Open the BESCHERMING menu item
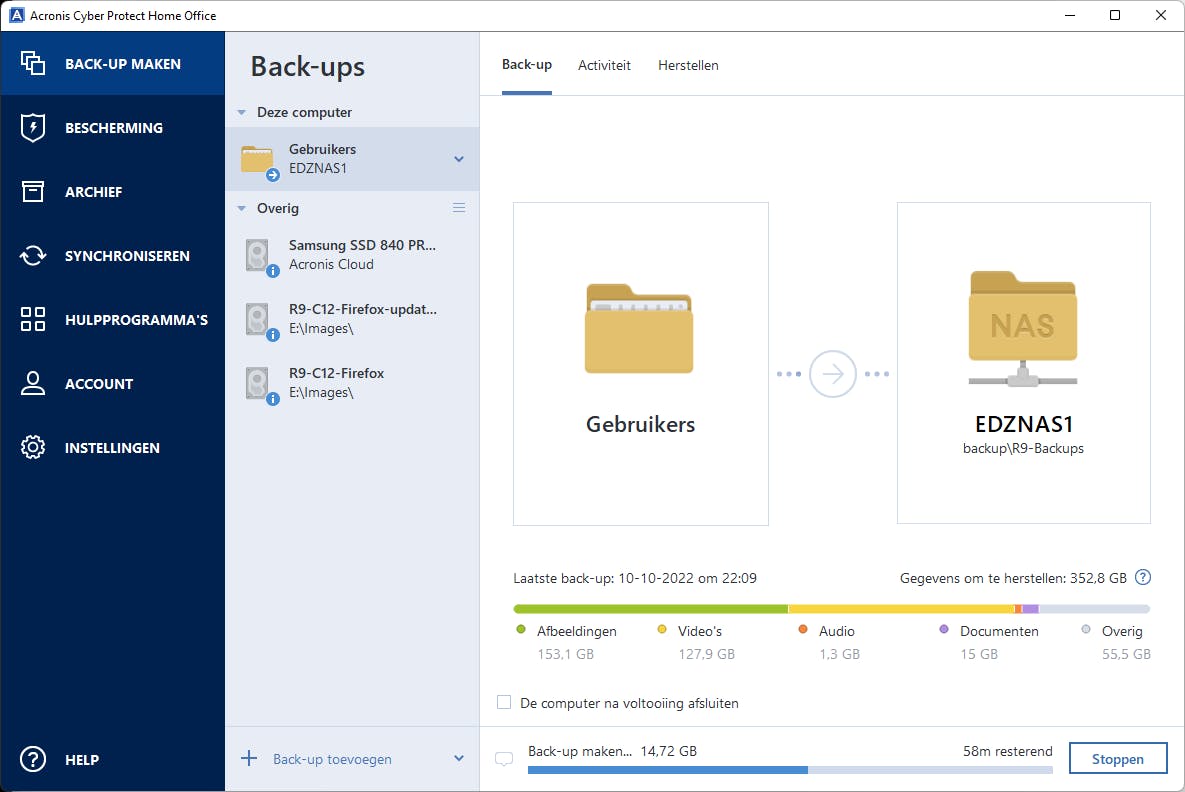1185x792 pixels. [113, 128]
